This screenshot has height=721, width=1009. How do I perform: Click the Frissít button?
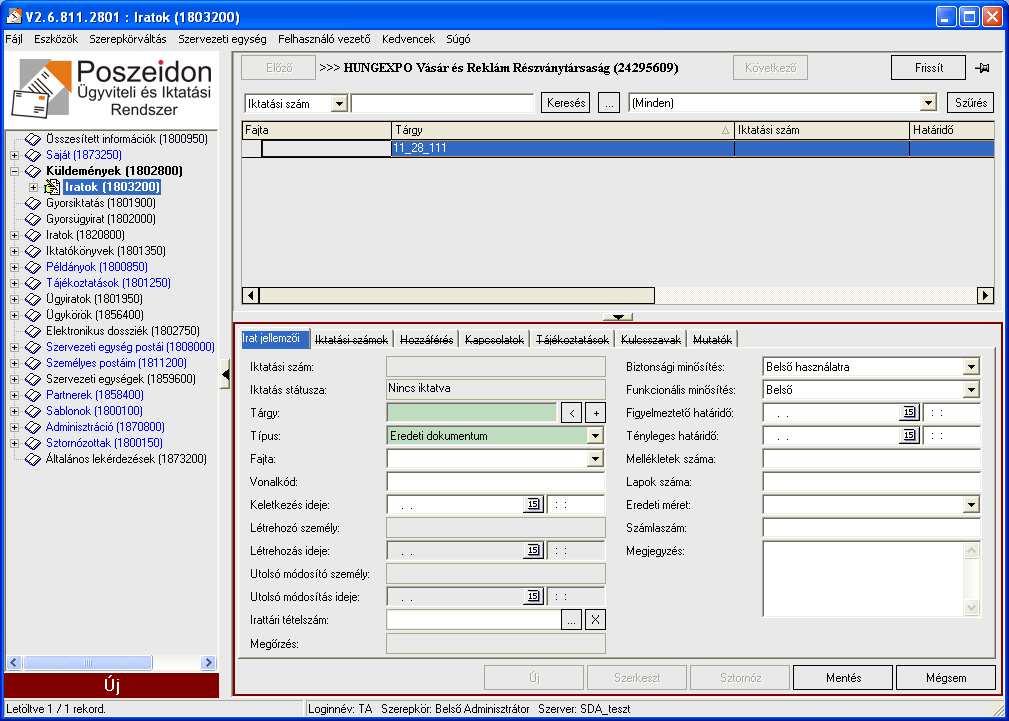click(929, 68)
